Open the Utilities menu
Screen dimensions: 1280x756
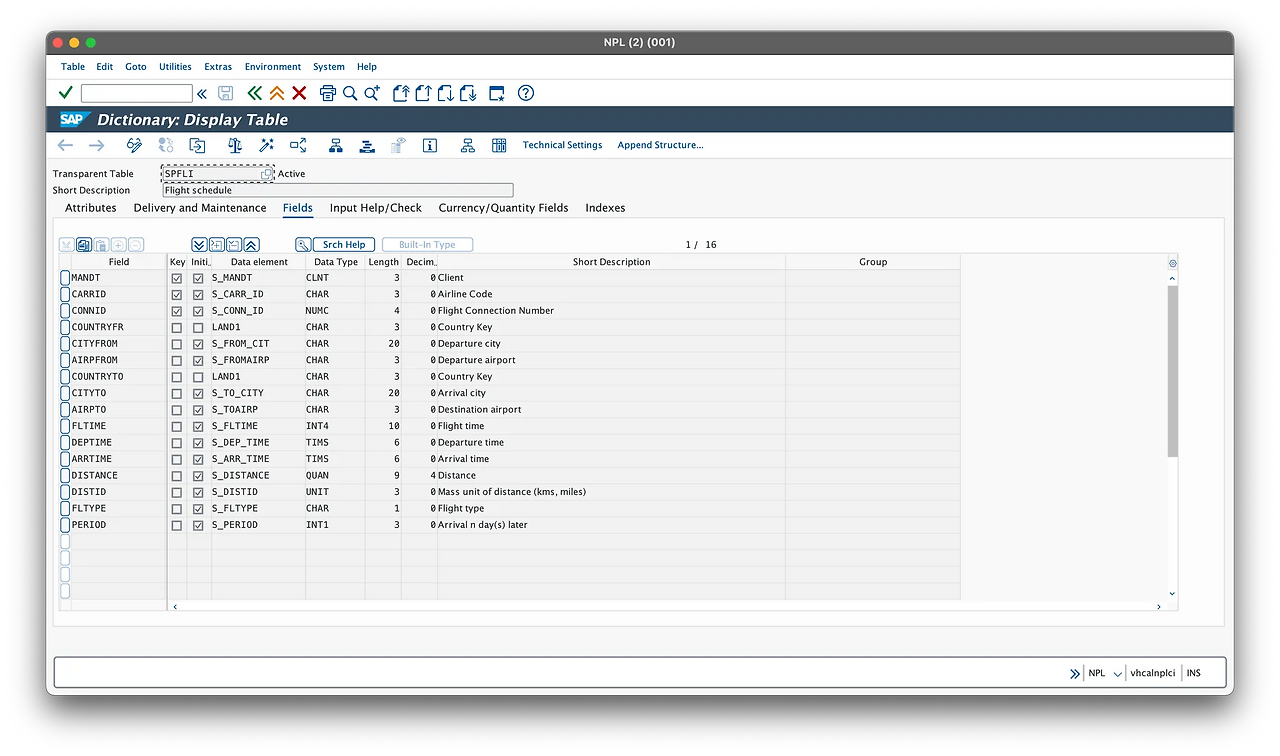pyautogui.click(x=175, y=67)
